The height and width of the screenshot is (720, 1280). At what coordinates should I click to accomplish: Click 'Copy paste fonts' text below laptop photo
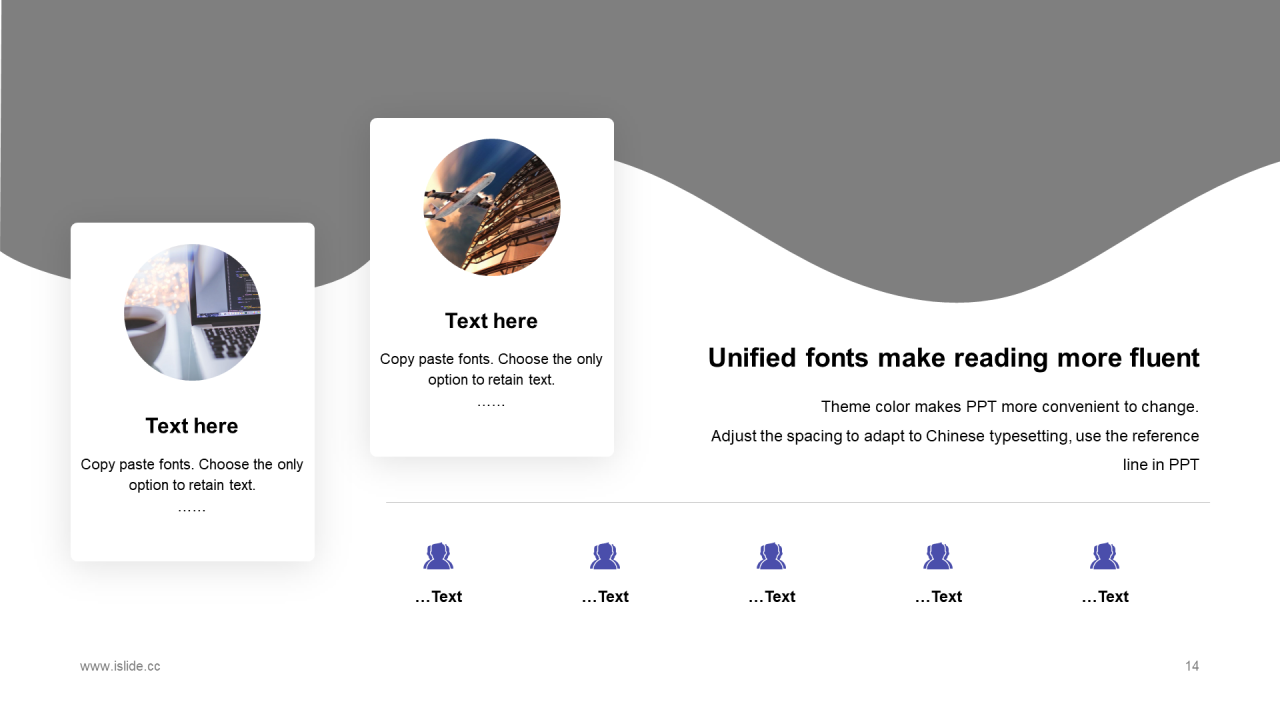(192, 475)
